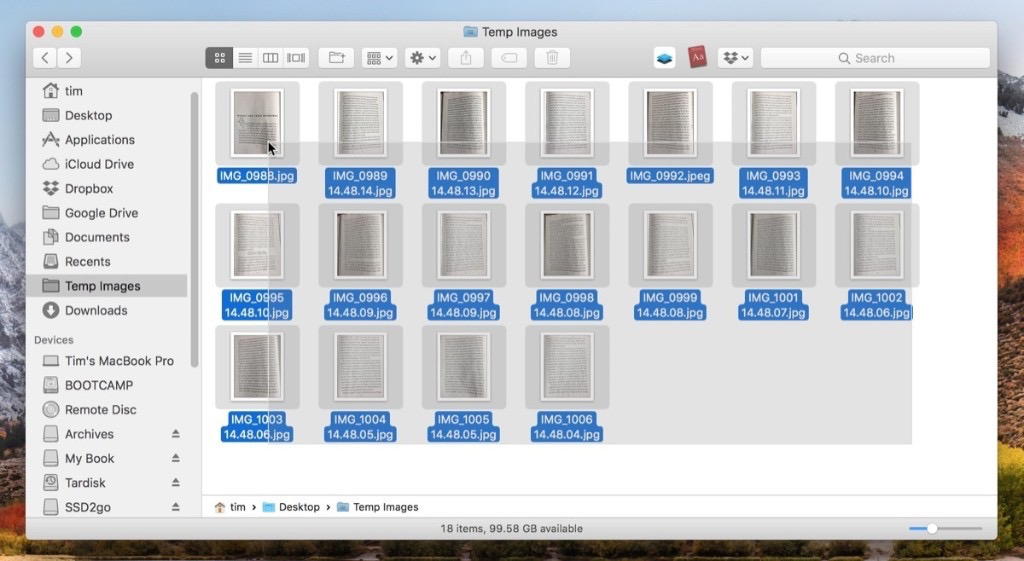Click the red dictionary book icon
Viewport: 1024px width, 561px height.
(x=697, y=58)
